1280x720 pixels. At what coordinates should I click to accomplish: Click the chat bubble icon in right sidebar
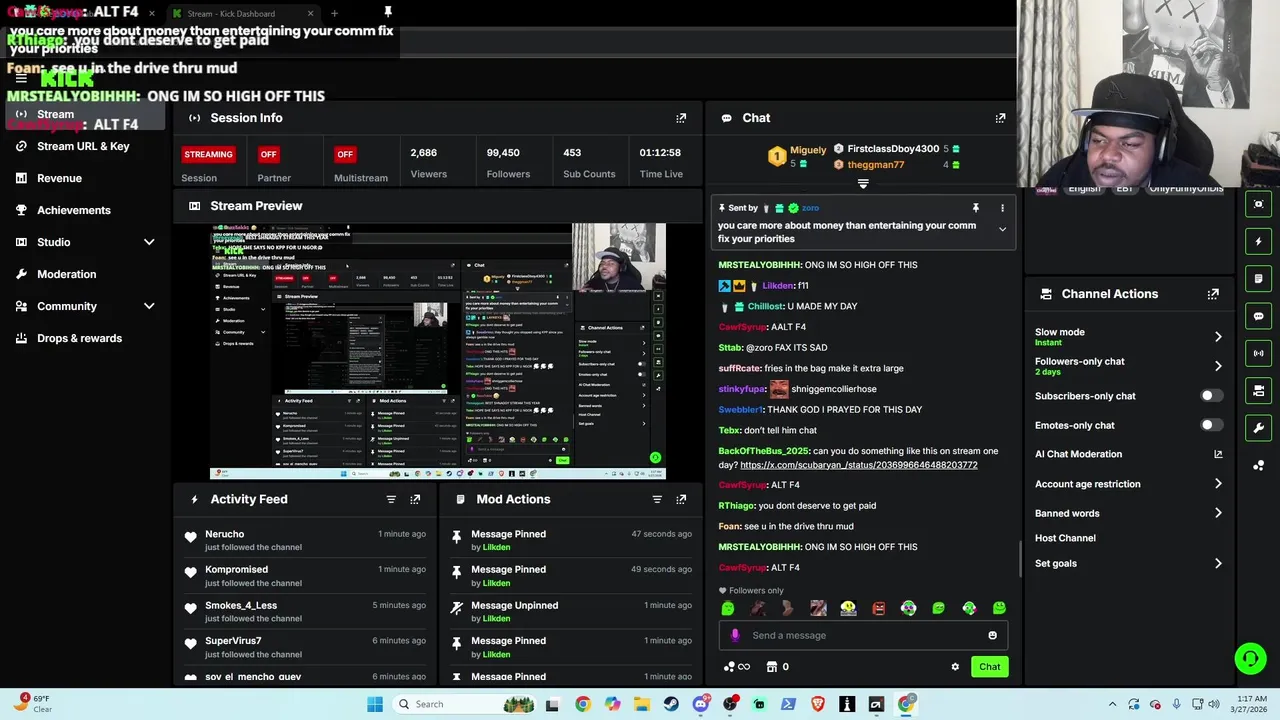tap(1258, 316)
